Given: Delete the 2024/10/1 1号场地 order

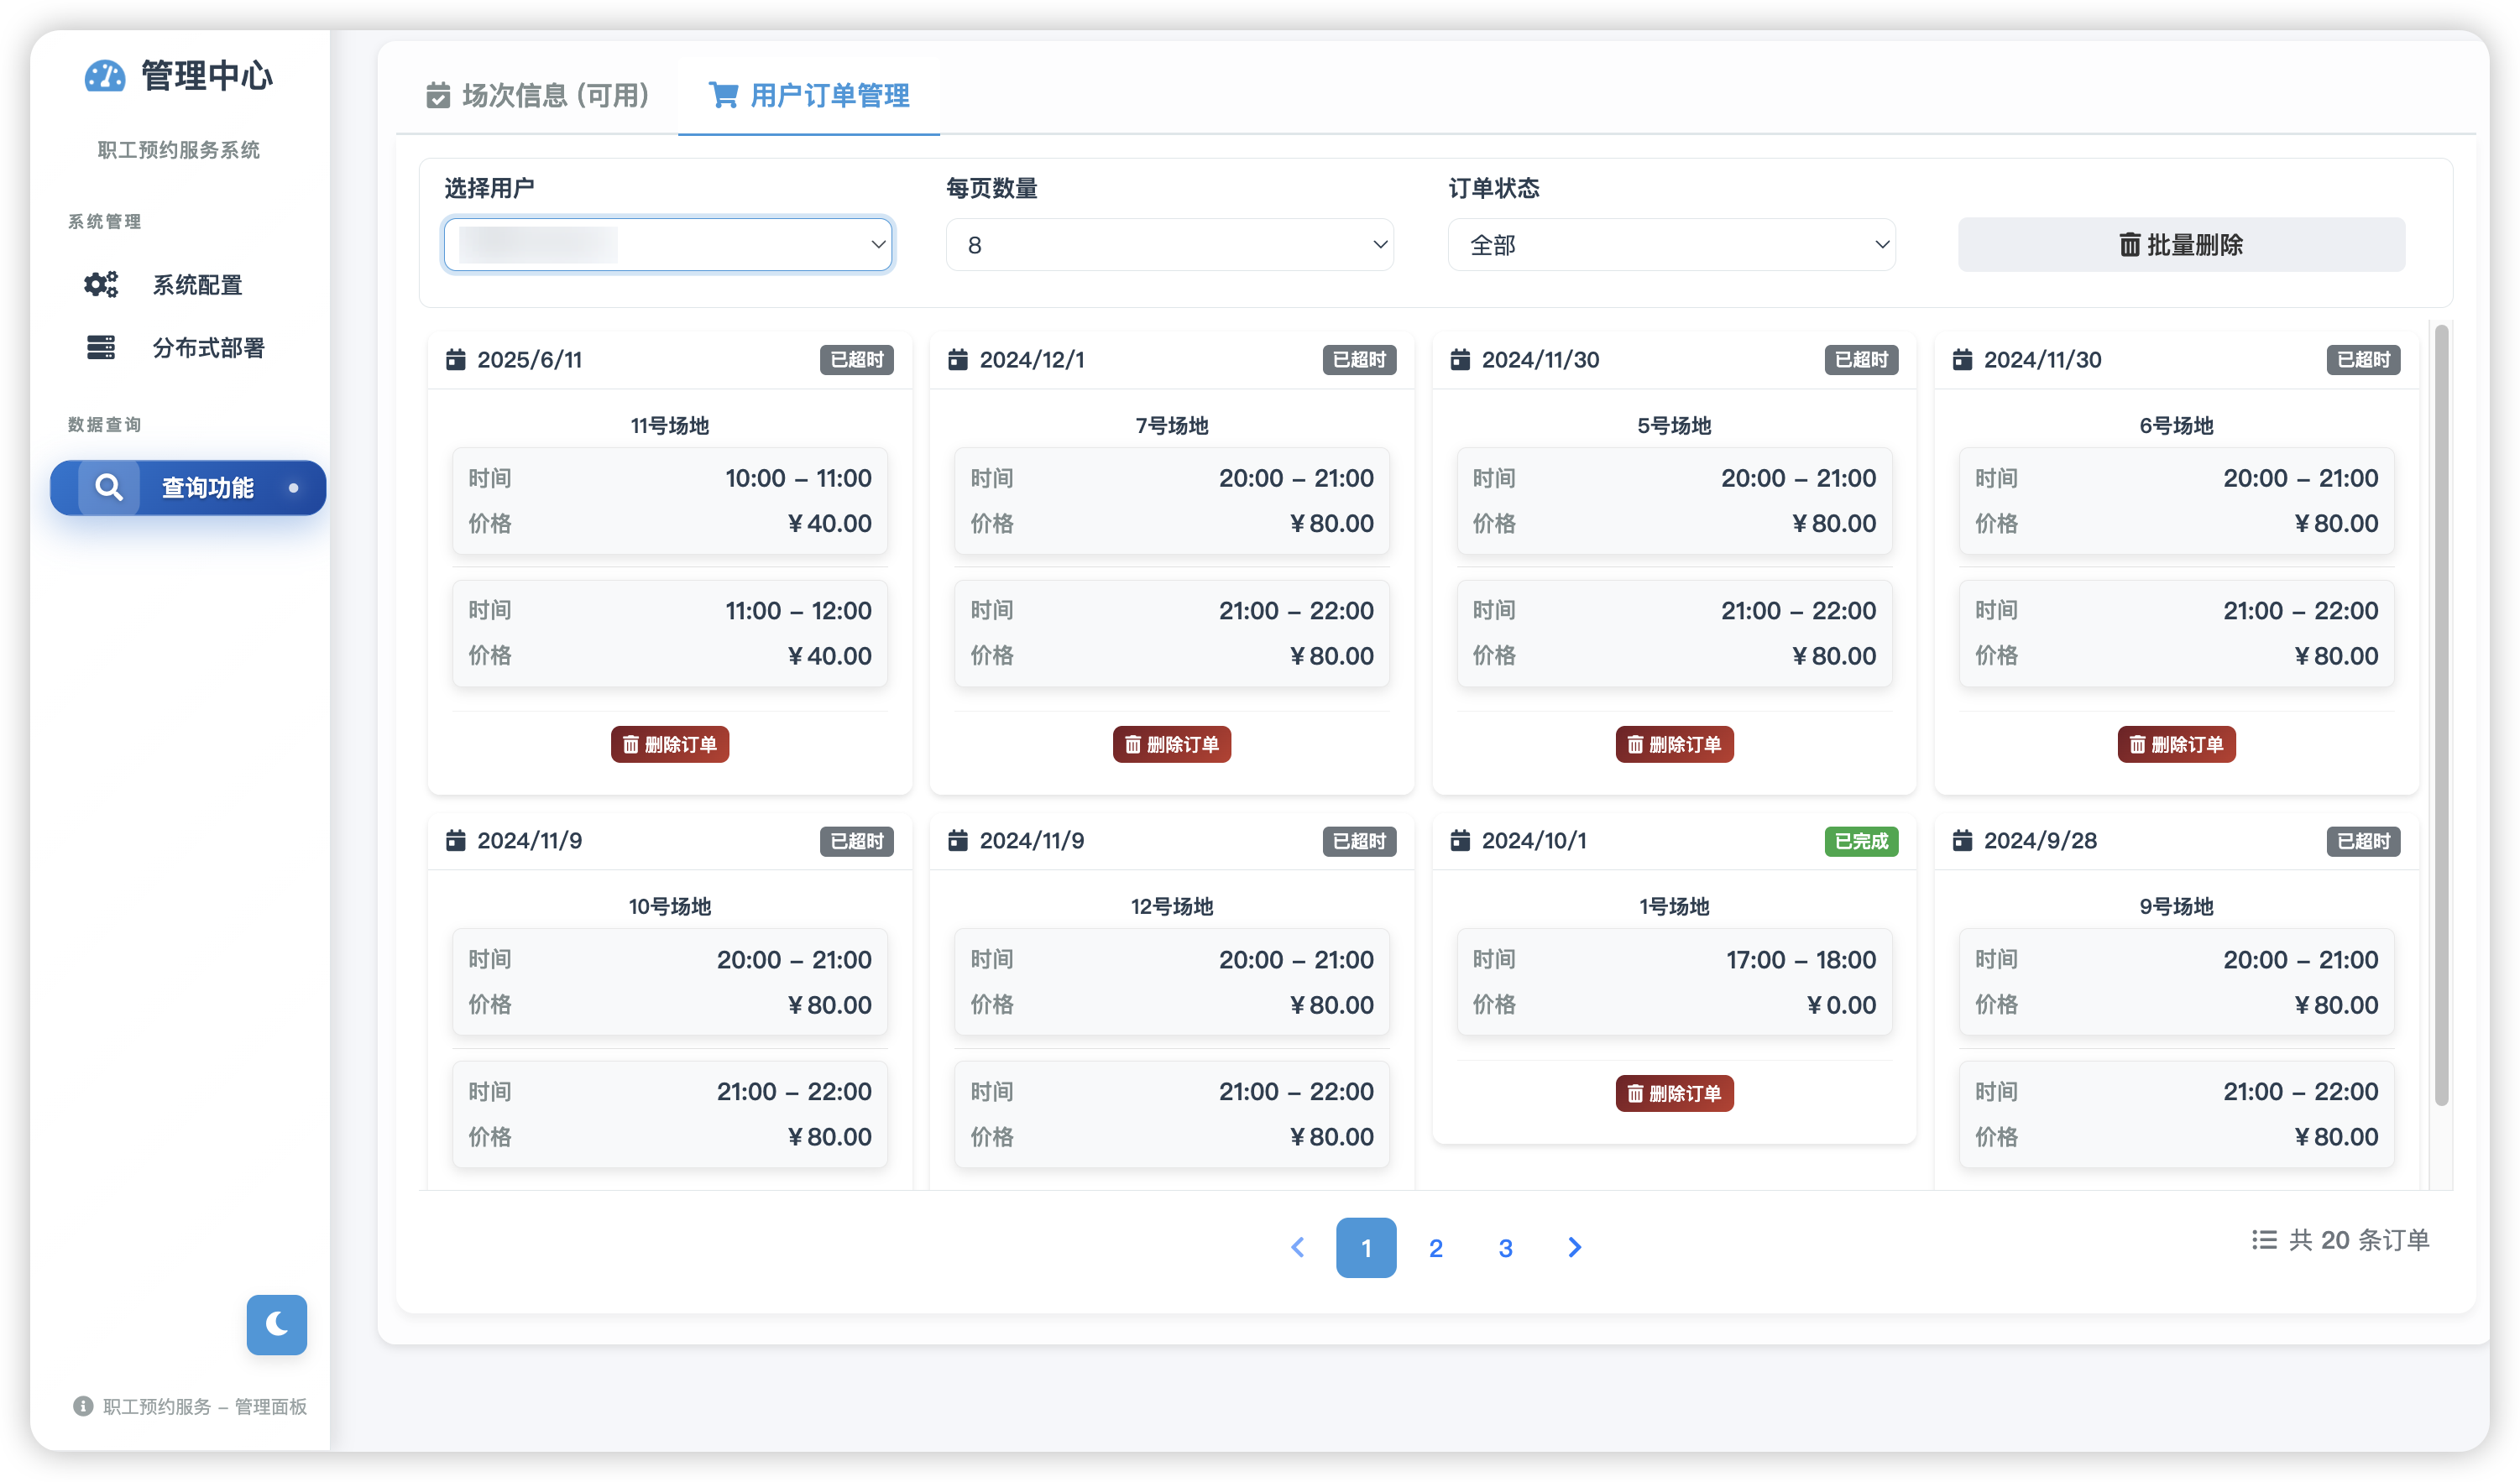Looking at the screenshot, I should pyautogui.click(x=1674, y=1093).
